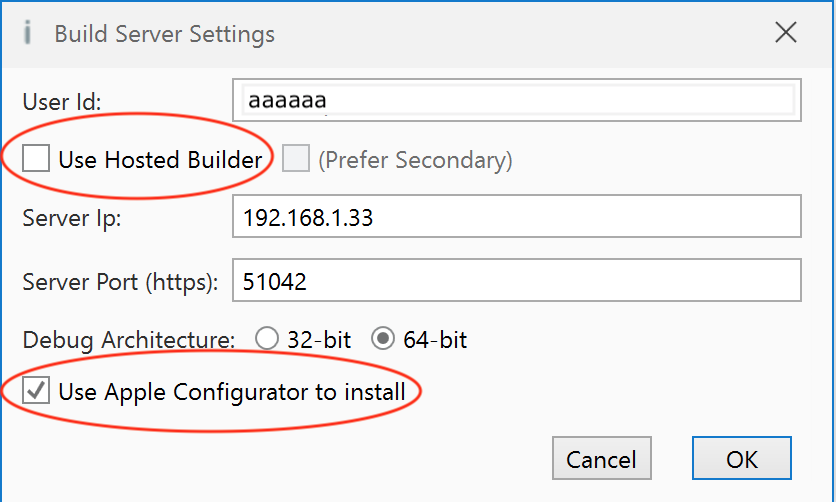Uncheck Use Apple Configurator to install
Screen dimensions: 836x502
37,391
